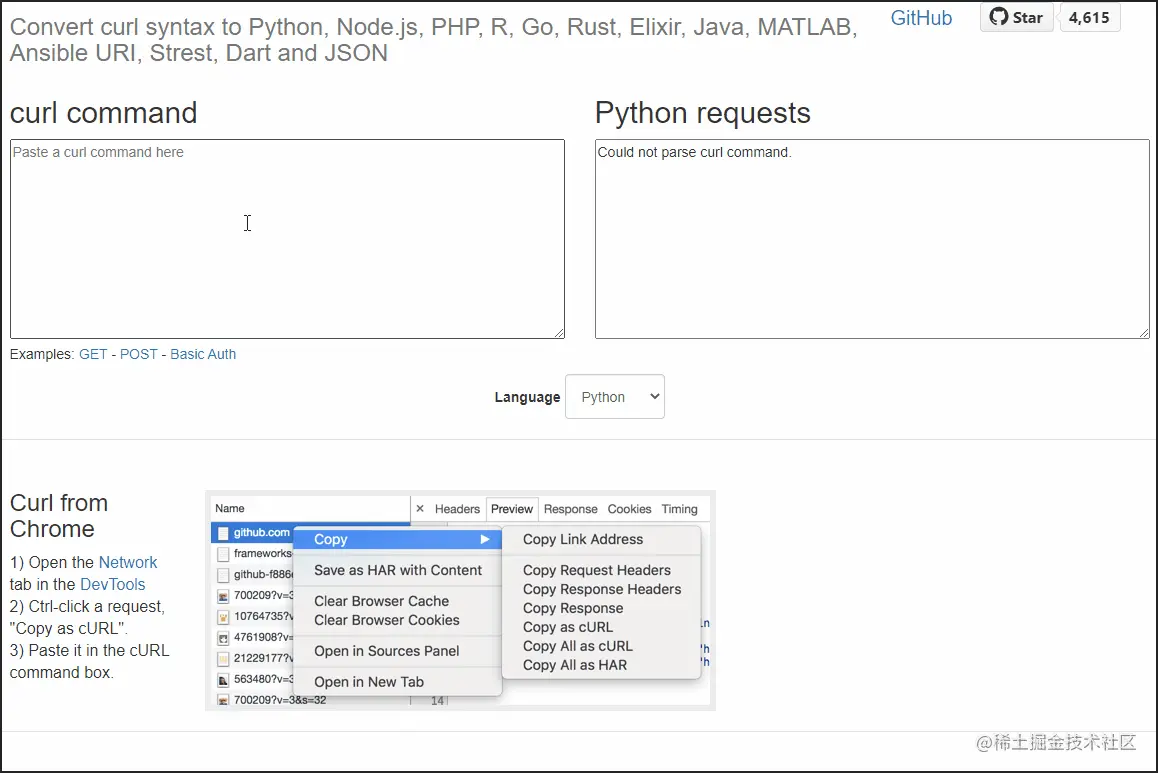
Task: Open the GitHub link in header
Action: (x=921, y=18)
